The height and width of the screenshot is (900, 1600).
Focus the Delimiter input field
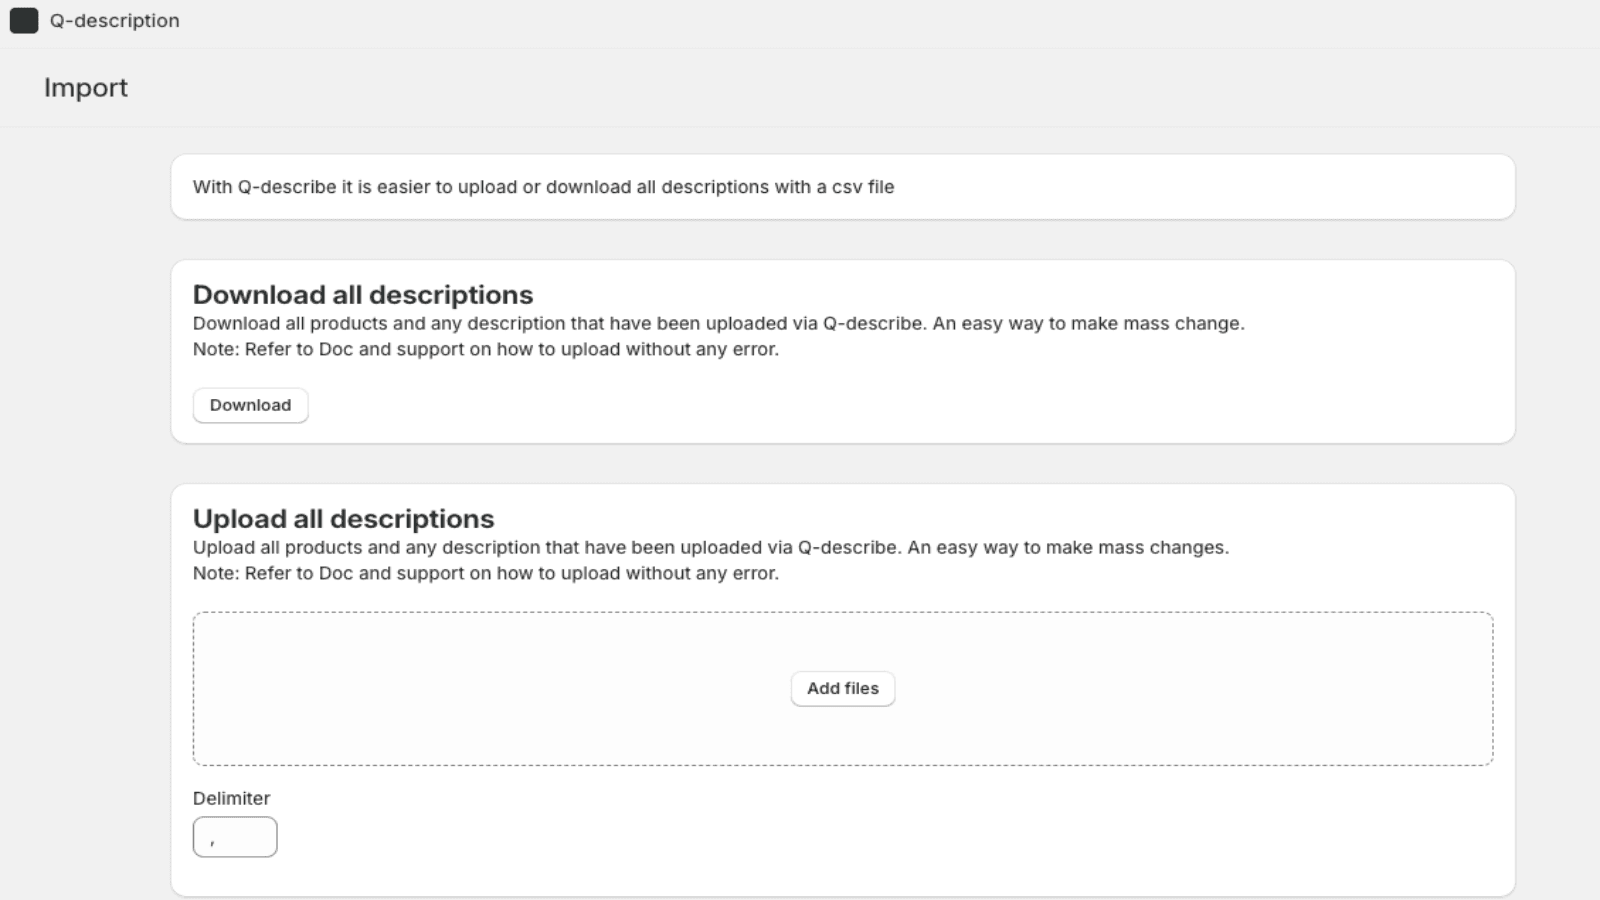(x=235, y=837)
